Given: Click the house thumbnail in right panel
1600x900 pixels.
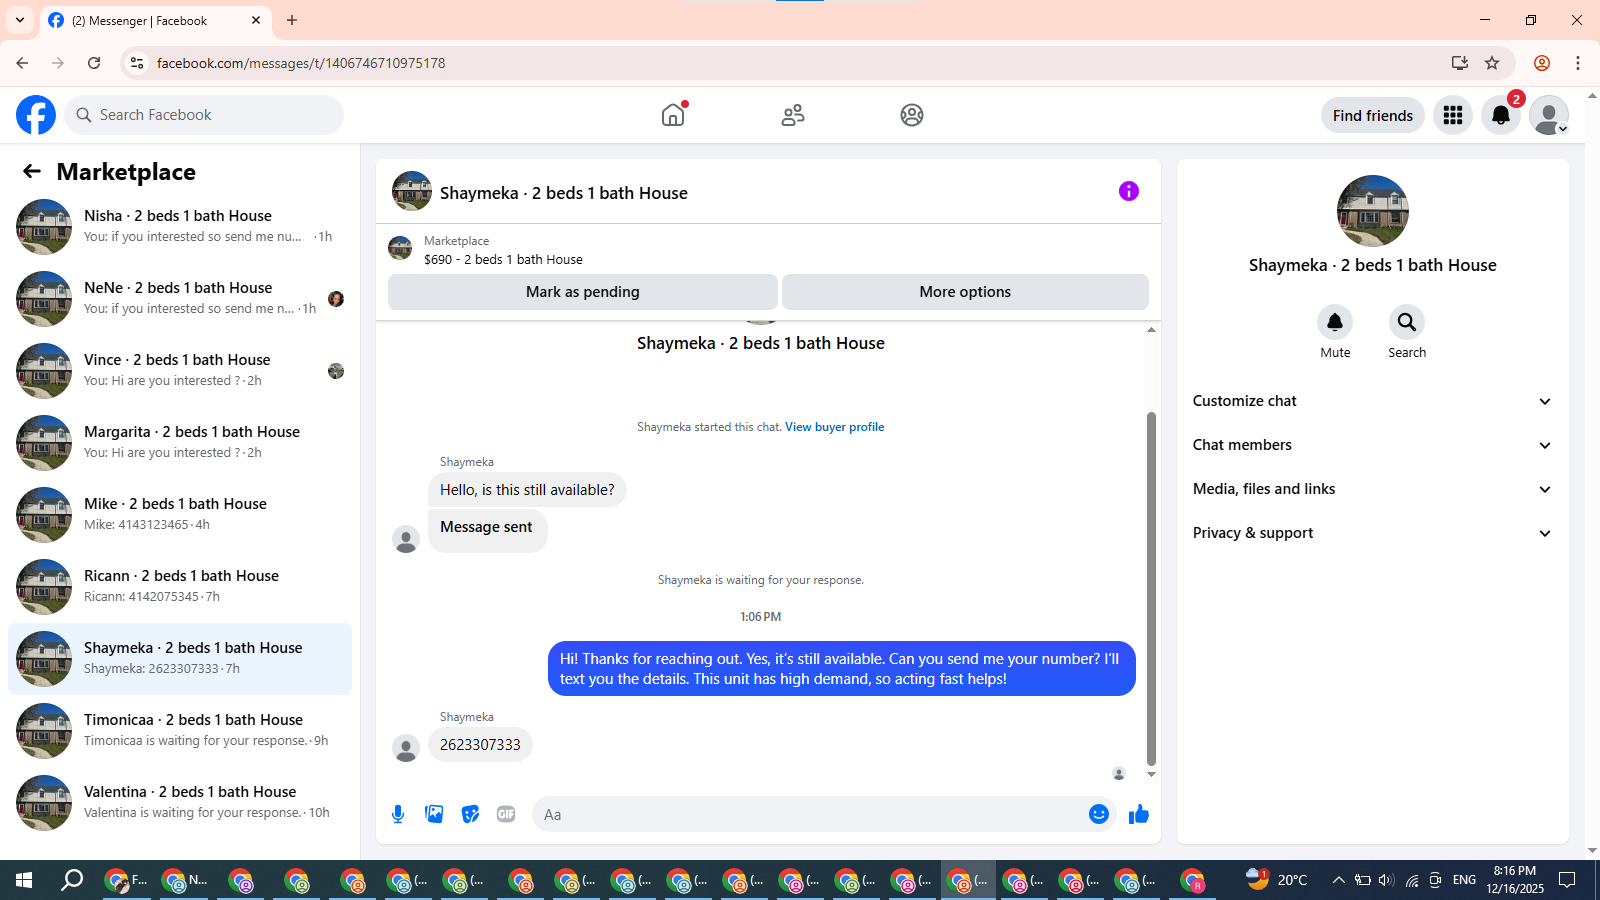Looking at the screenshot, I should click(1373, 211).
